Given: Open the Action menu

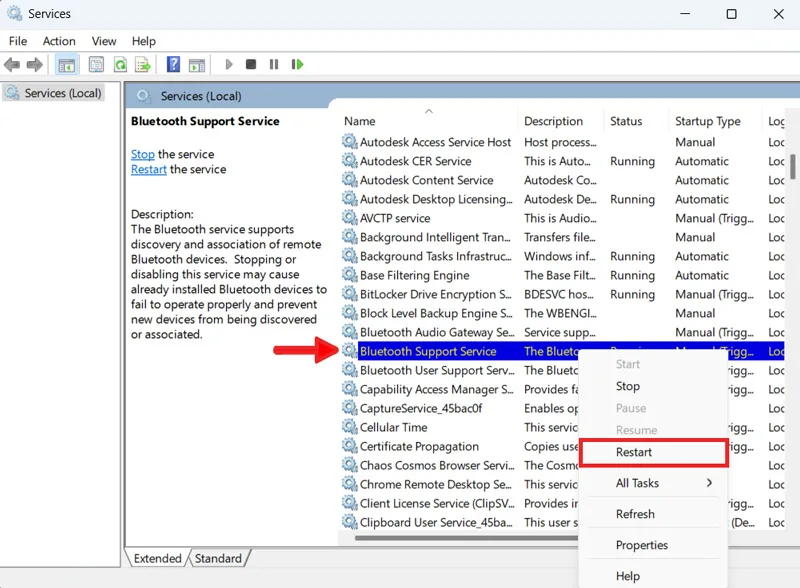Looking at the screenshot, I should click(x=59, y=41).
